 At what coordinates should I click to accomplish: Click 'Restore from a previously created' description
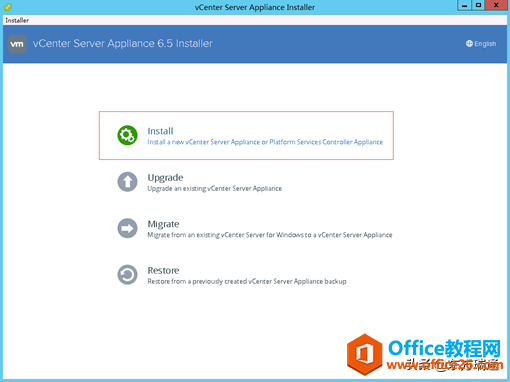(247, 281)
